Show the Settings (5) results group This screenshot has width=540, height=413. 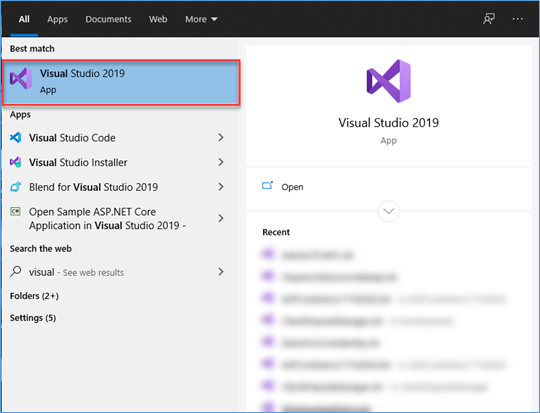[33, 318]
